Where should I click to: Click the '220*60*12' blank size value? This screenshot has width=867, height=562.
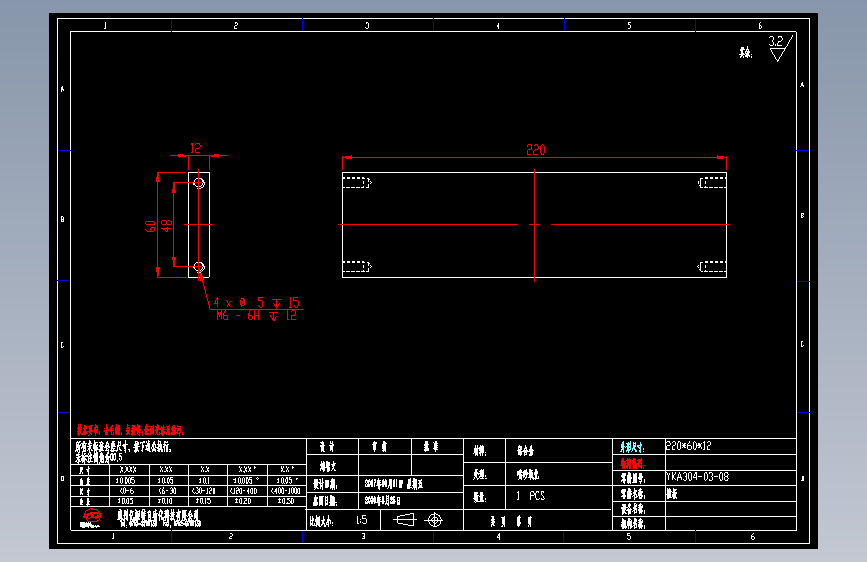pos(688,446)
